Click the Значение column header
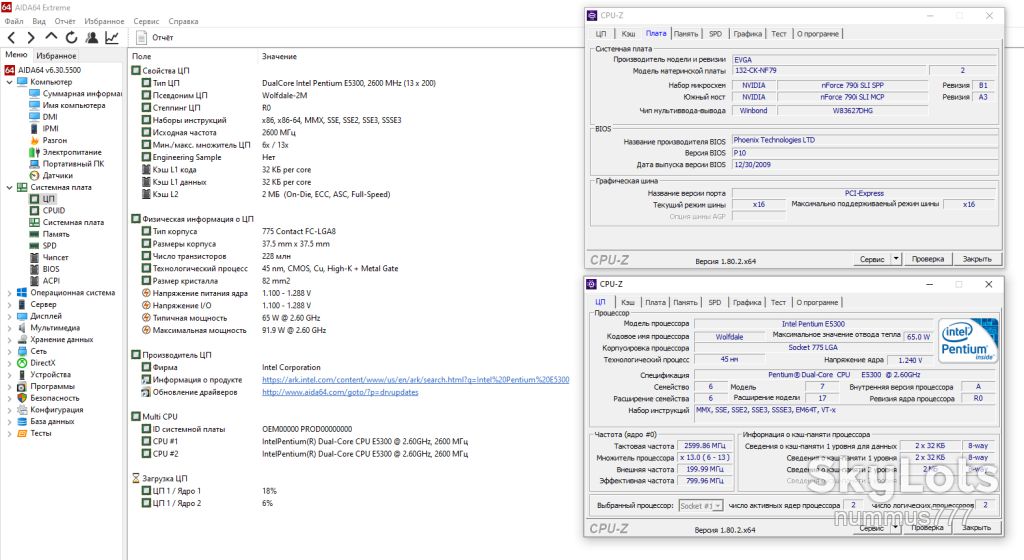1024x560 pixels. point(280,57)
